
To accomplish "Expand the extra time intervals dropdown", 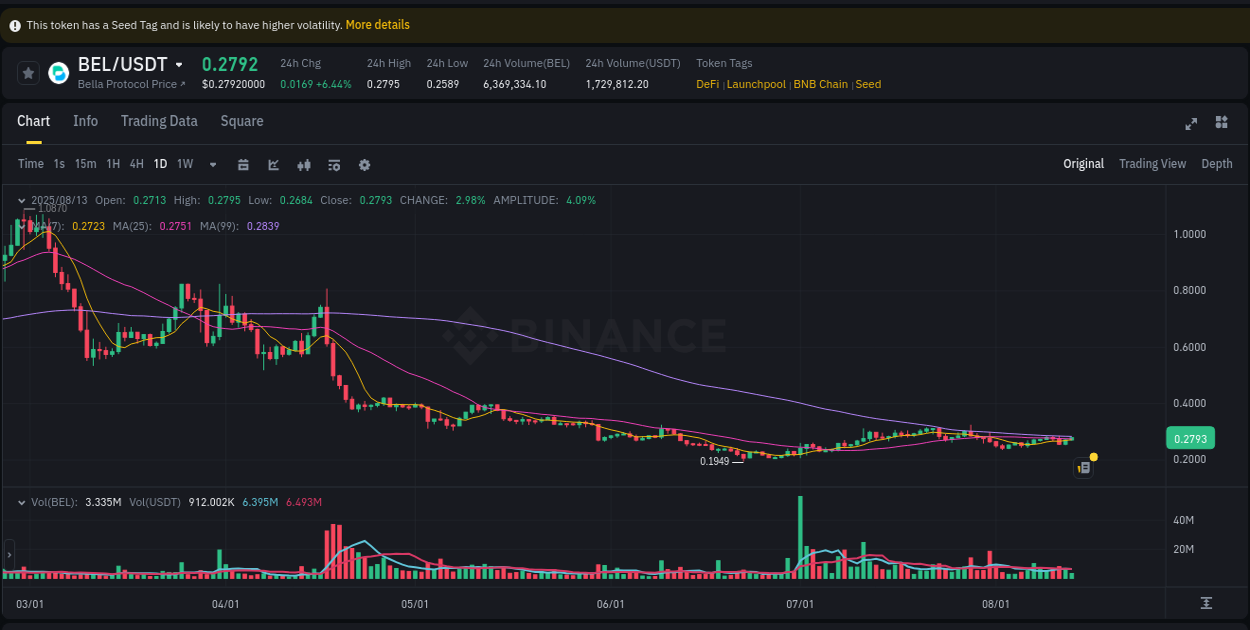I will (212, 164).
